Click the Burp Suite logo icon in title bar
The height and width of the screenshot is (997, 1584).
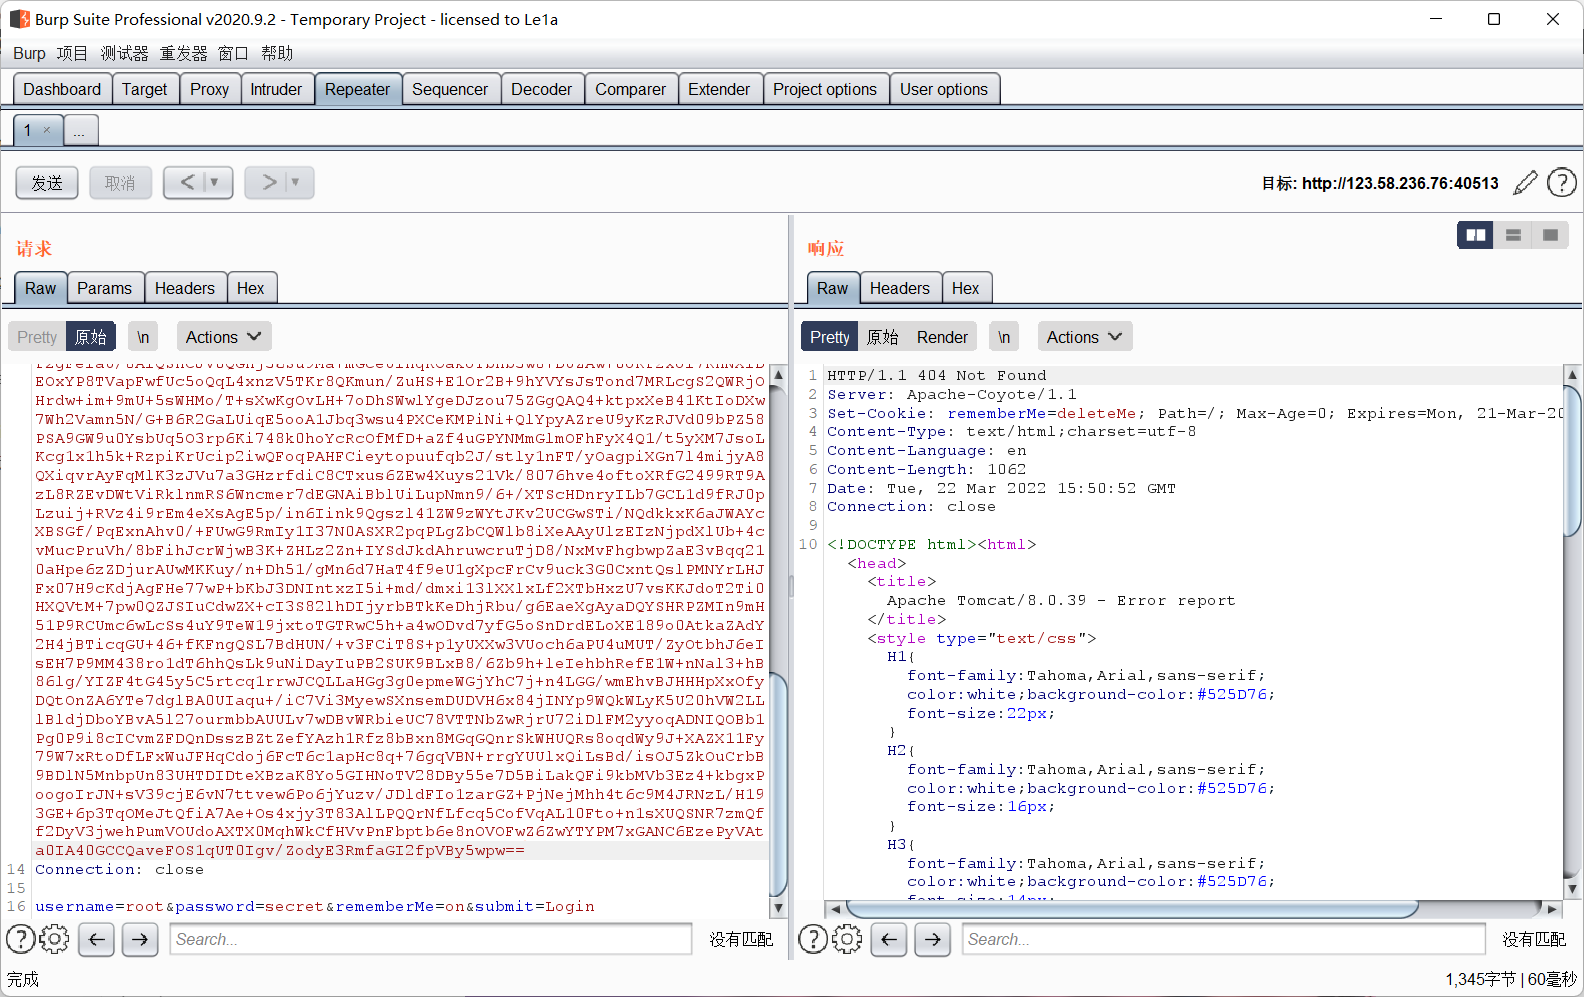click(x=19, y=19)
